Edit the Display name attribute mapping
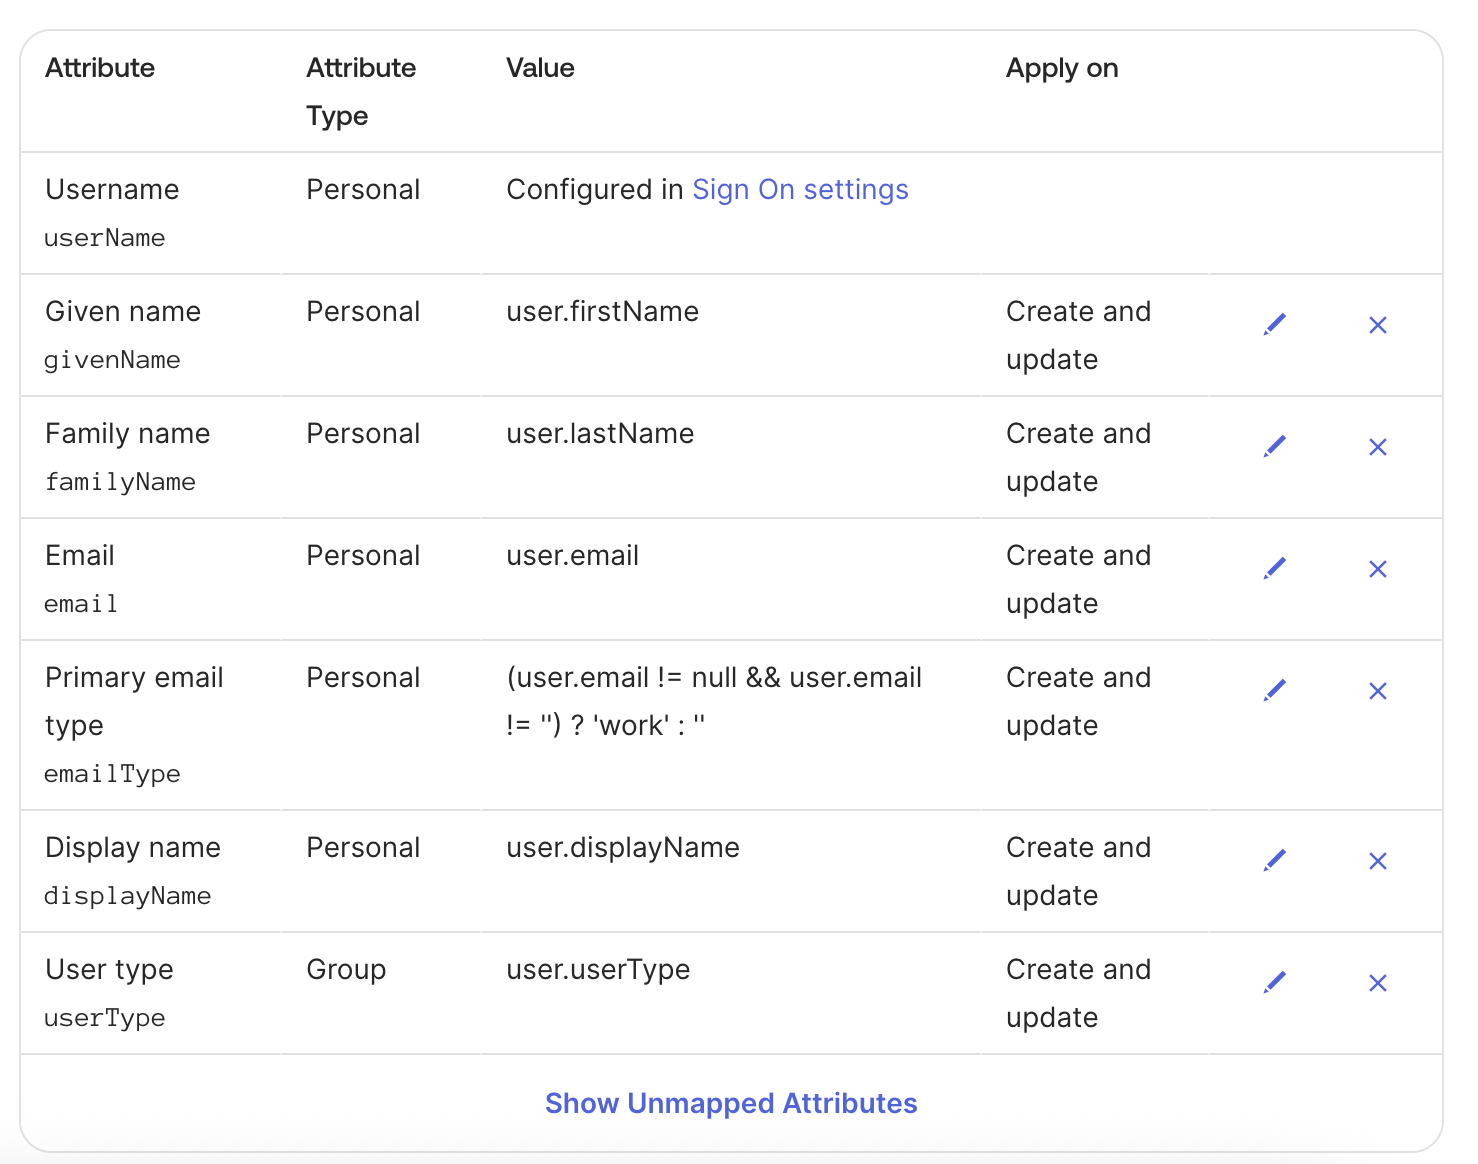 [1275, 860]
